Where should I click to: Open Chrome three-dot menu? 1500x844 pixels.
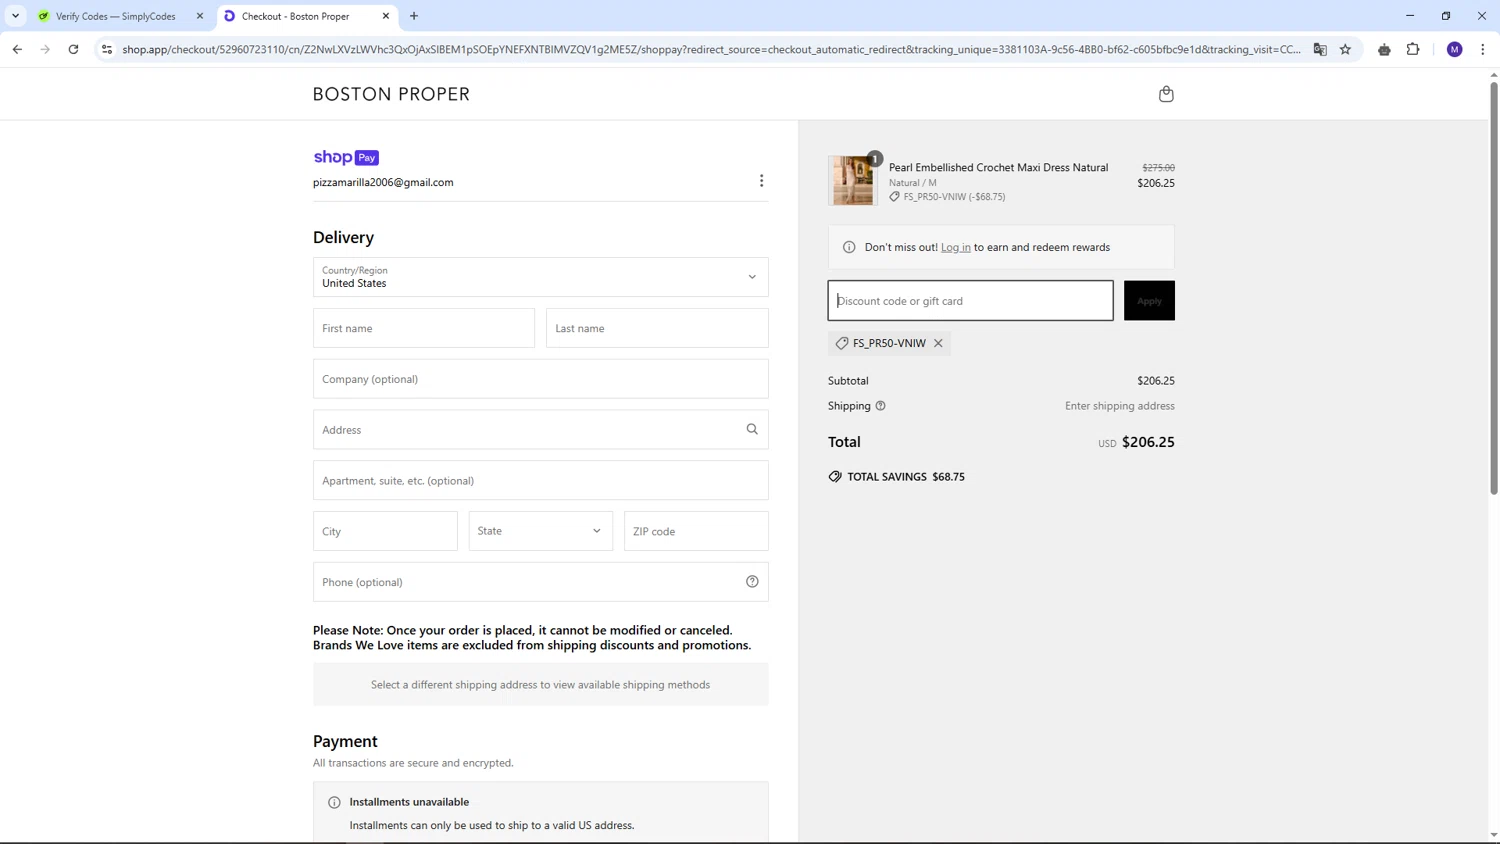coord(1482,49)
